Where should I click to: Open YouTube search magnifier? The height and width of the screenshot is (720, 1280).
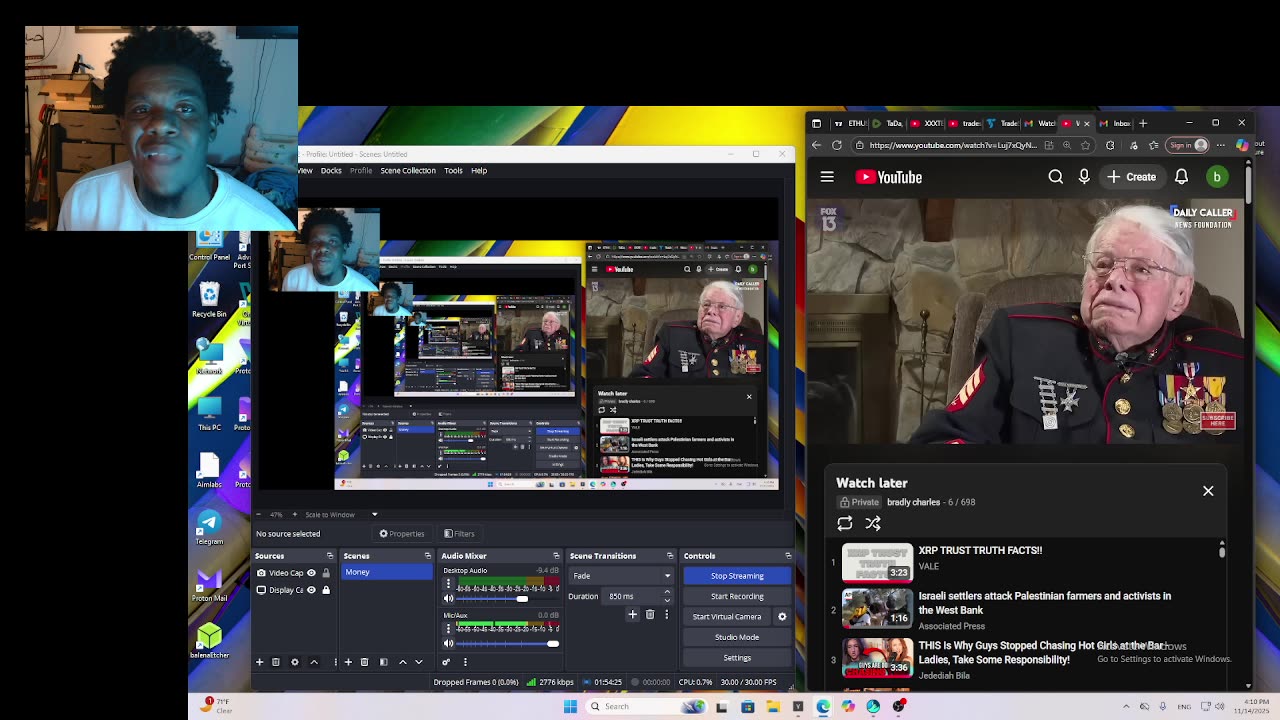pos(1055,177)
